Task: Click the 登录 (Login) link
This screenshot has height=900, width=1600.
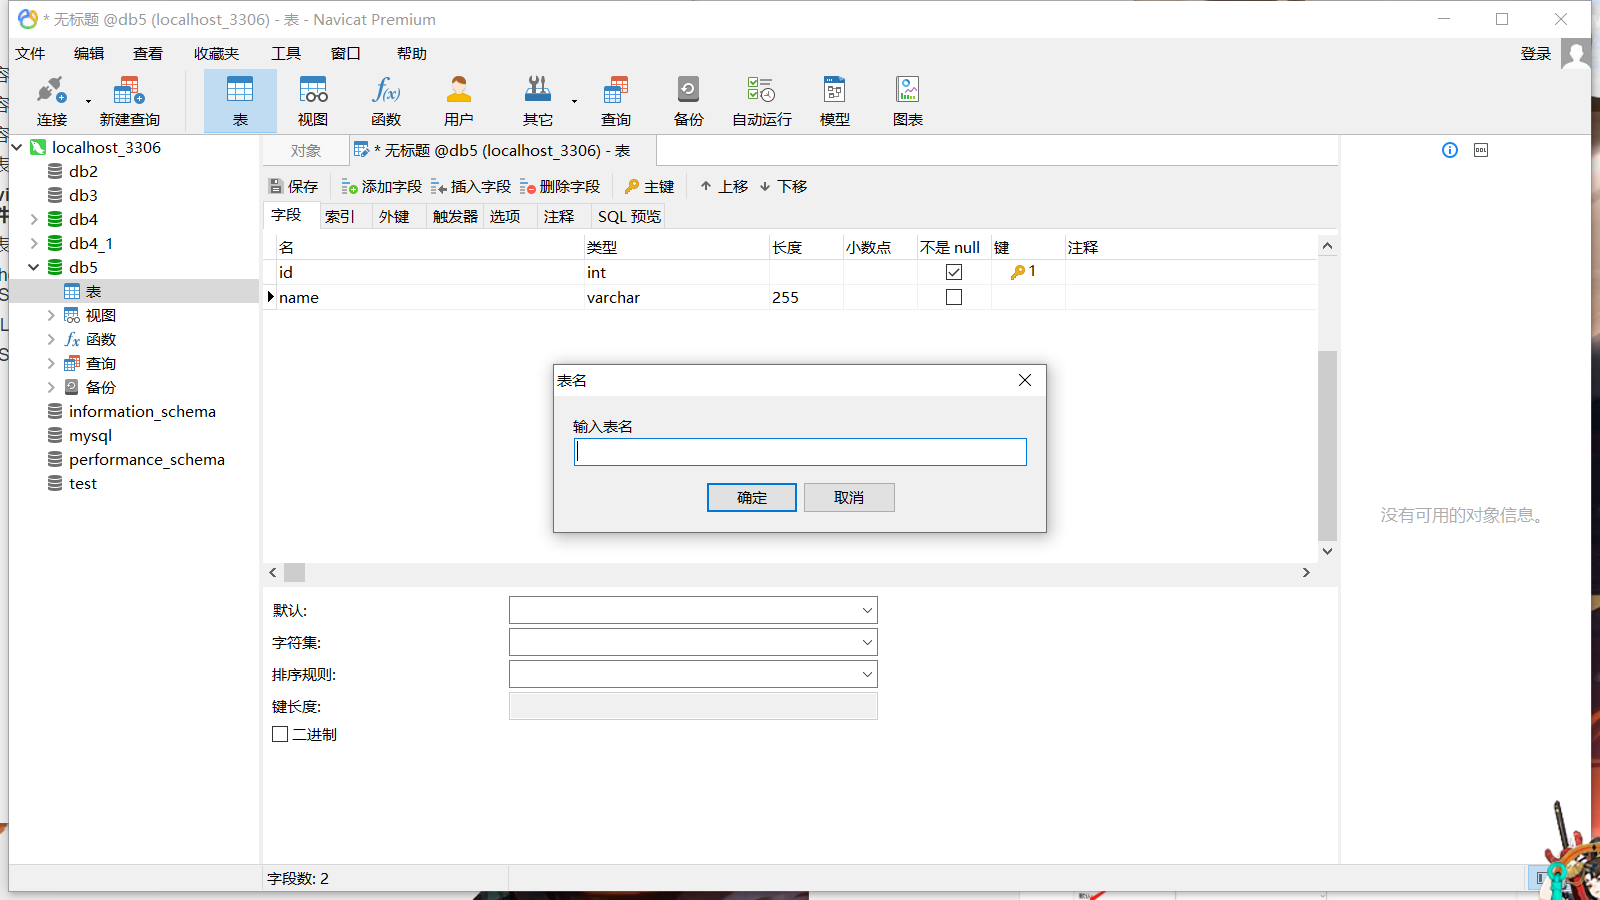Action: coord(1536,54)
